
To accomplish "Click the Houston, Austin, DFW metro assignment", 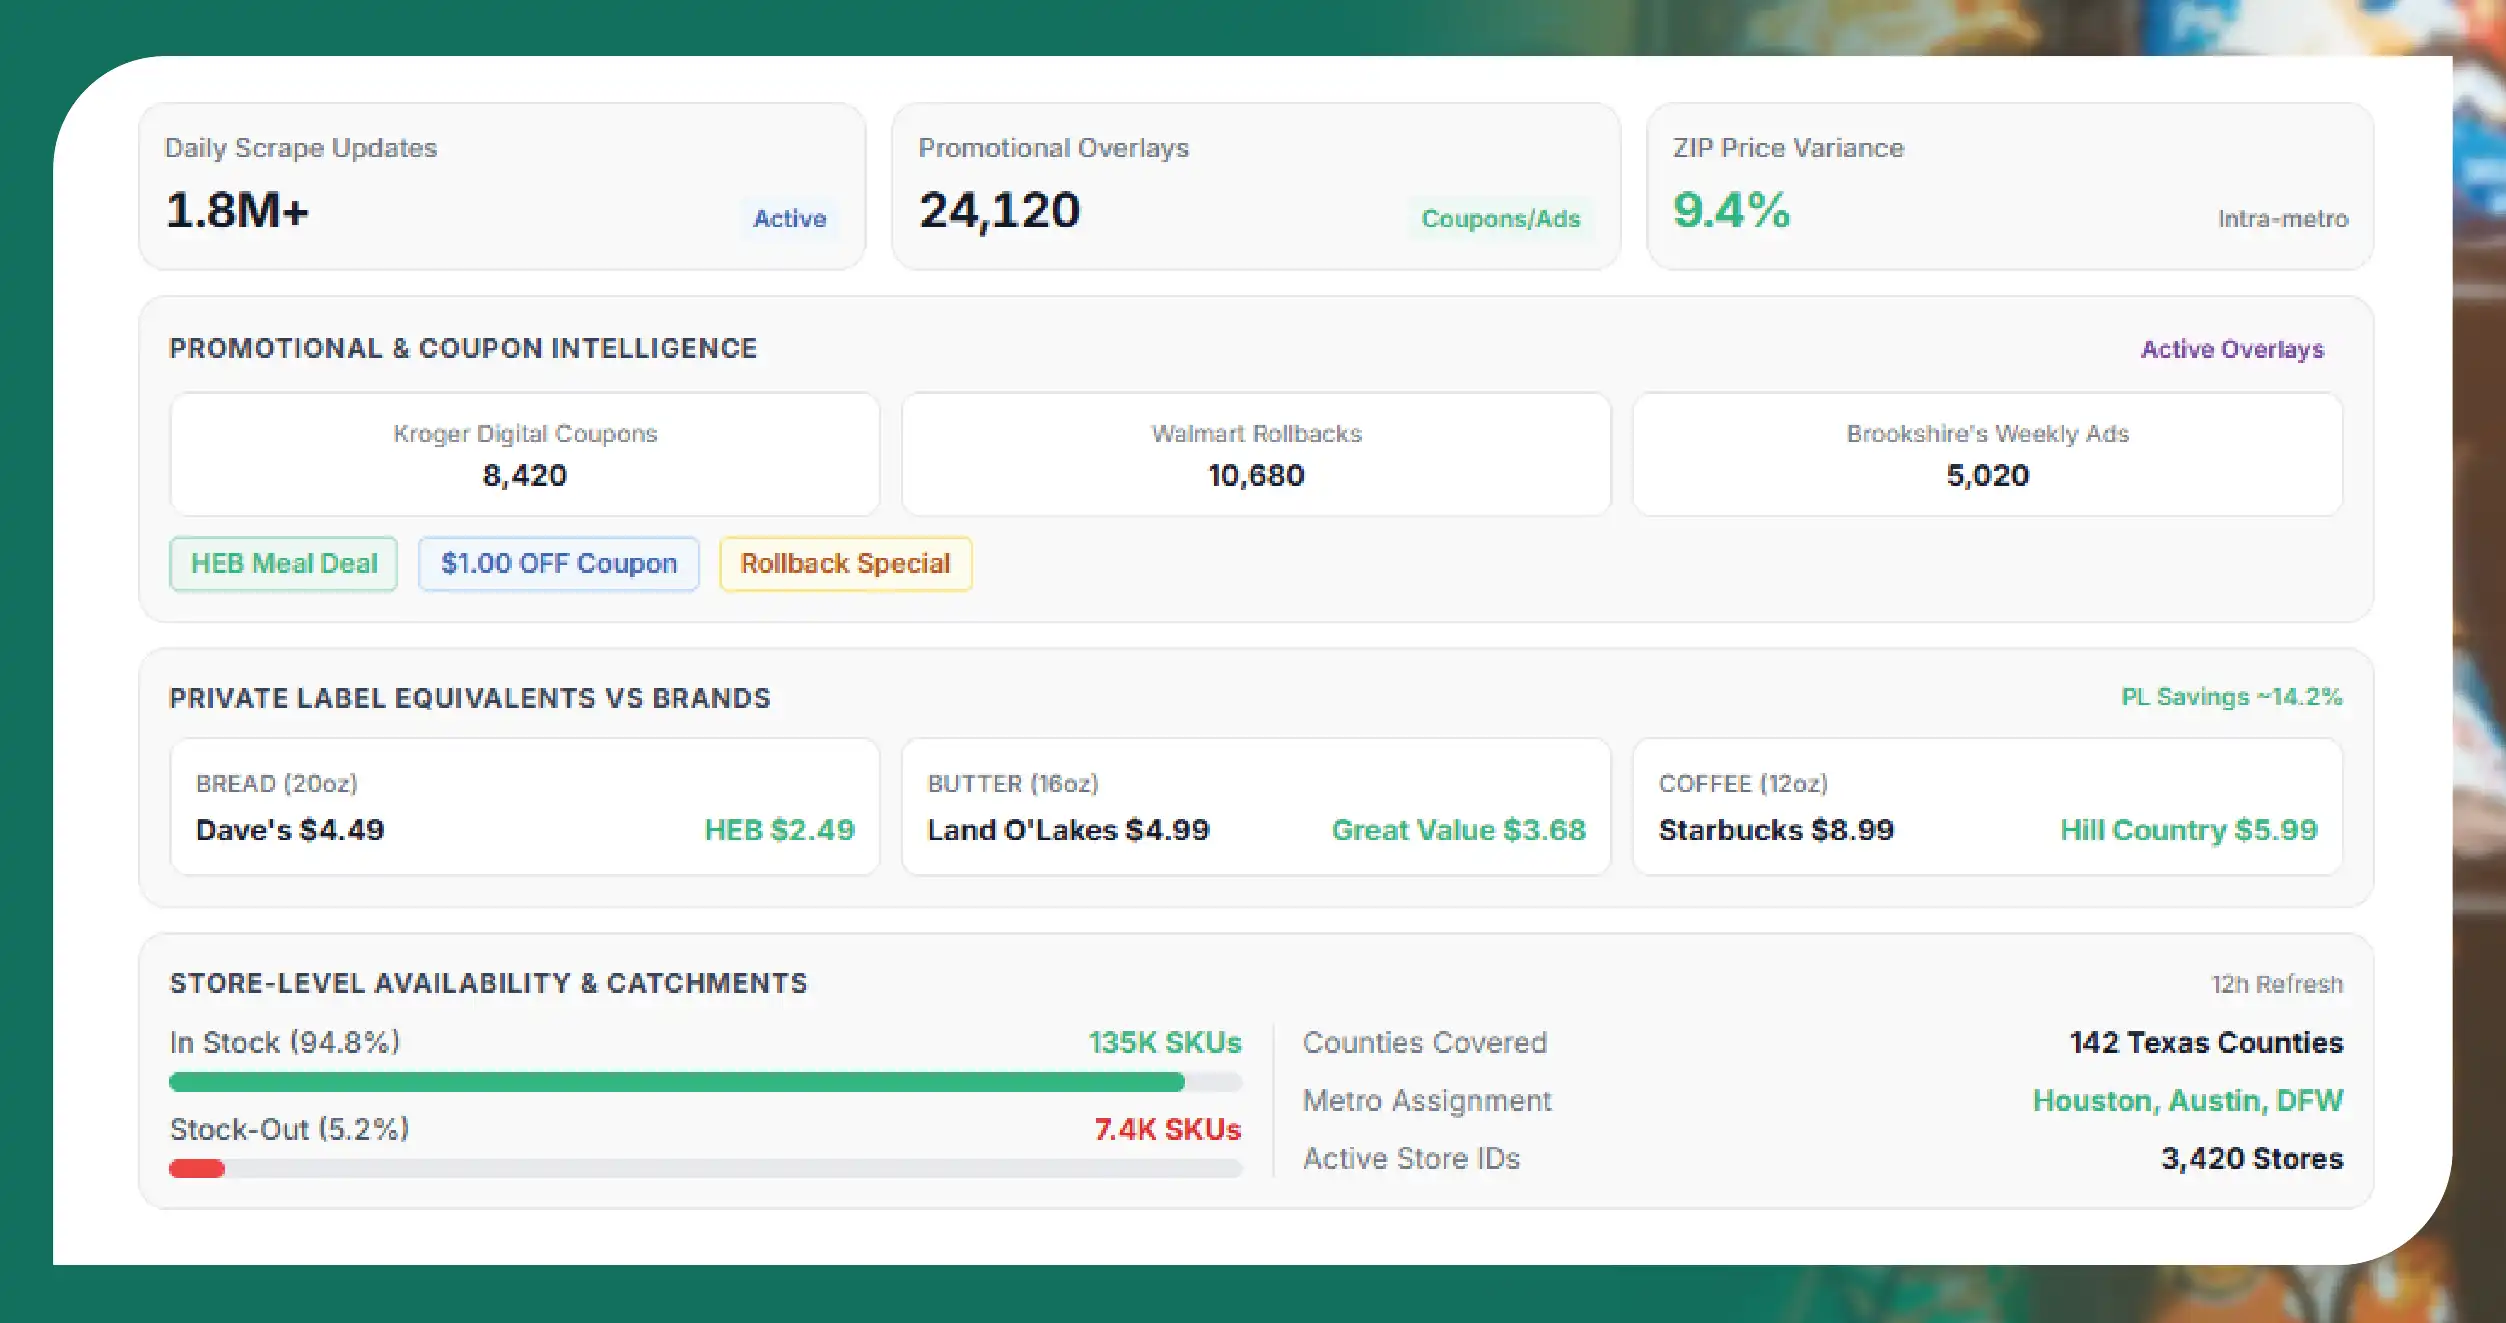I will (x=2188, y=1101).
